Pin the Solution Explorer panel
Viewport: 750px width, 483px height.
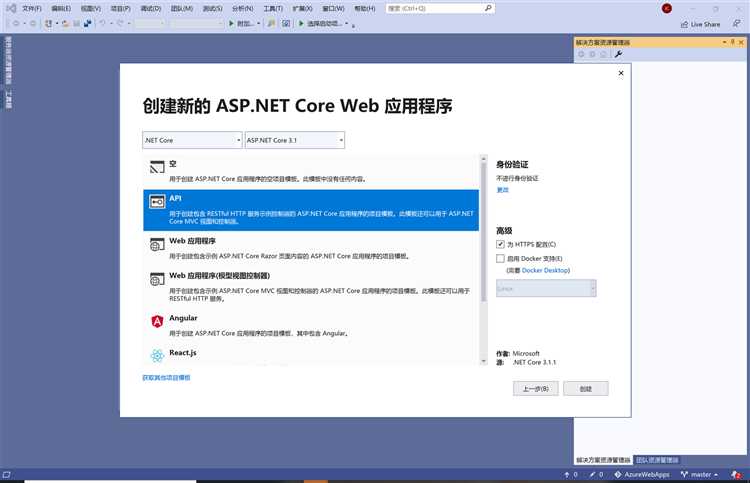(x=732, y=42)
